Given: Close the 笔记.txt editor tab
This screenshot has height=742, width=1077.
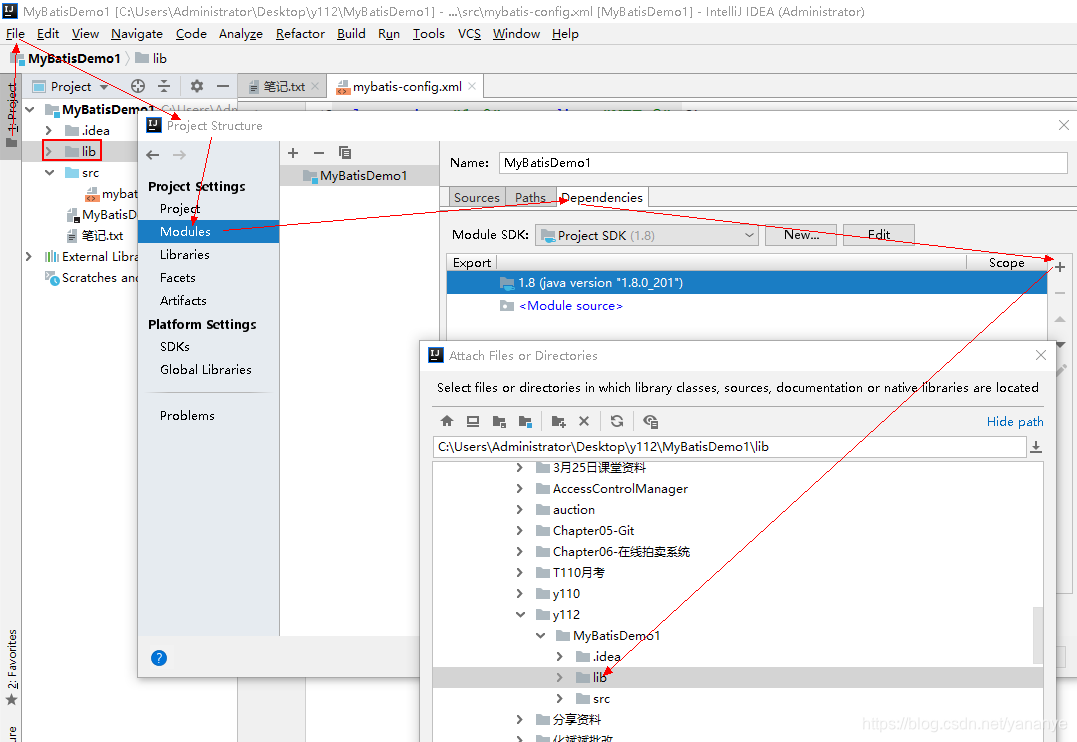Looking at the screenshot, I should pyautogui.click(x=315, y=86).
